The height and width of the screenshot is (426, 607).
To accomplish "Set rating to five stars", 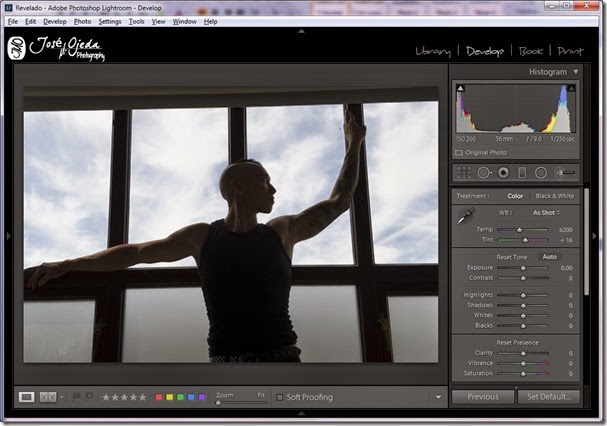I will tap(143, 397).
